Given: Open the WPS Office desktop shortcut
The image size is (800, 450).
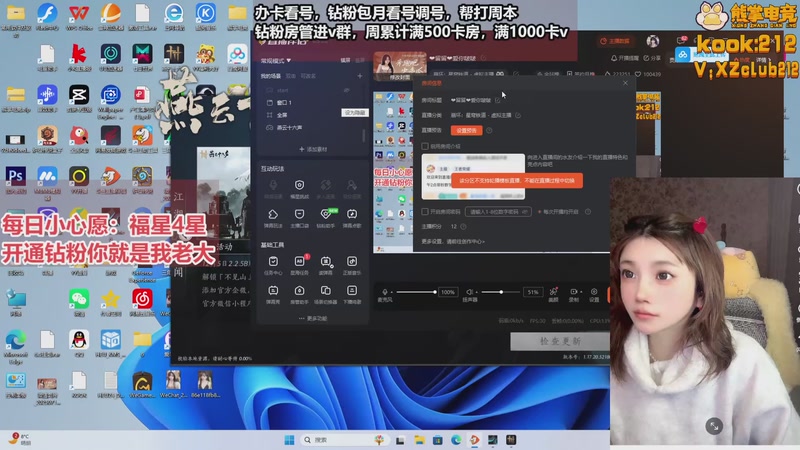Looking at the screenshot, I should click(x=79, y=13).
